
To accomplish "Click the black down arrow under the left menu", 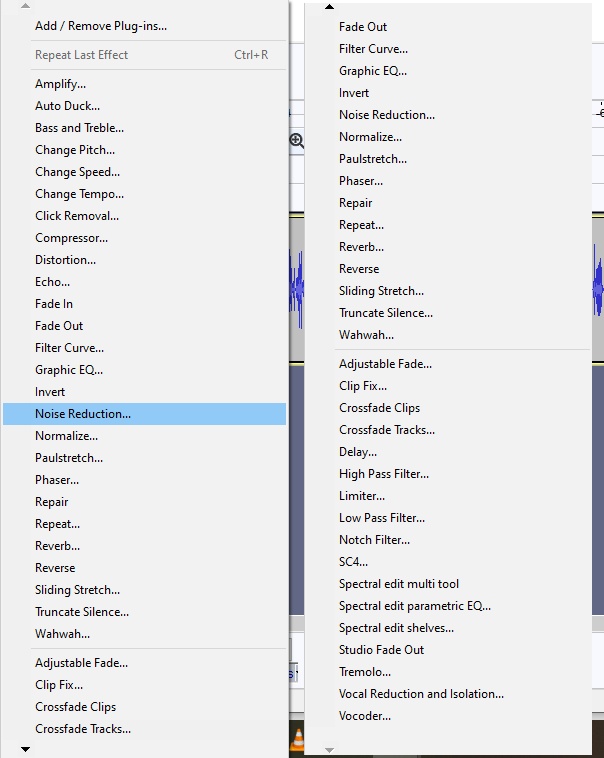I will coord(26,749).
